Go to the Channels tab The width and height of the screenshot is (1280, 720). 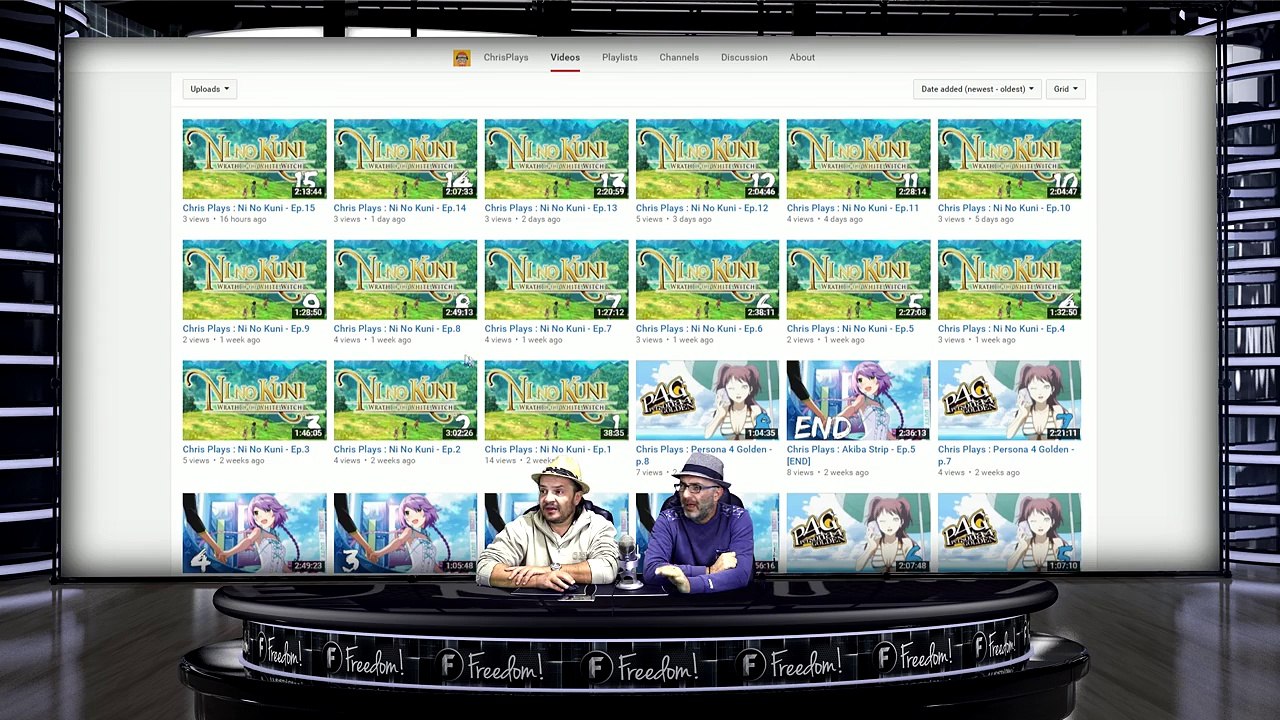coord(679,58)
